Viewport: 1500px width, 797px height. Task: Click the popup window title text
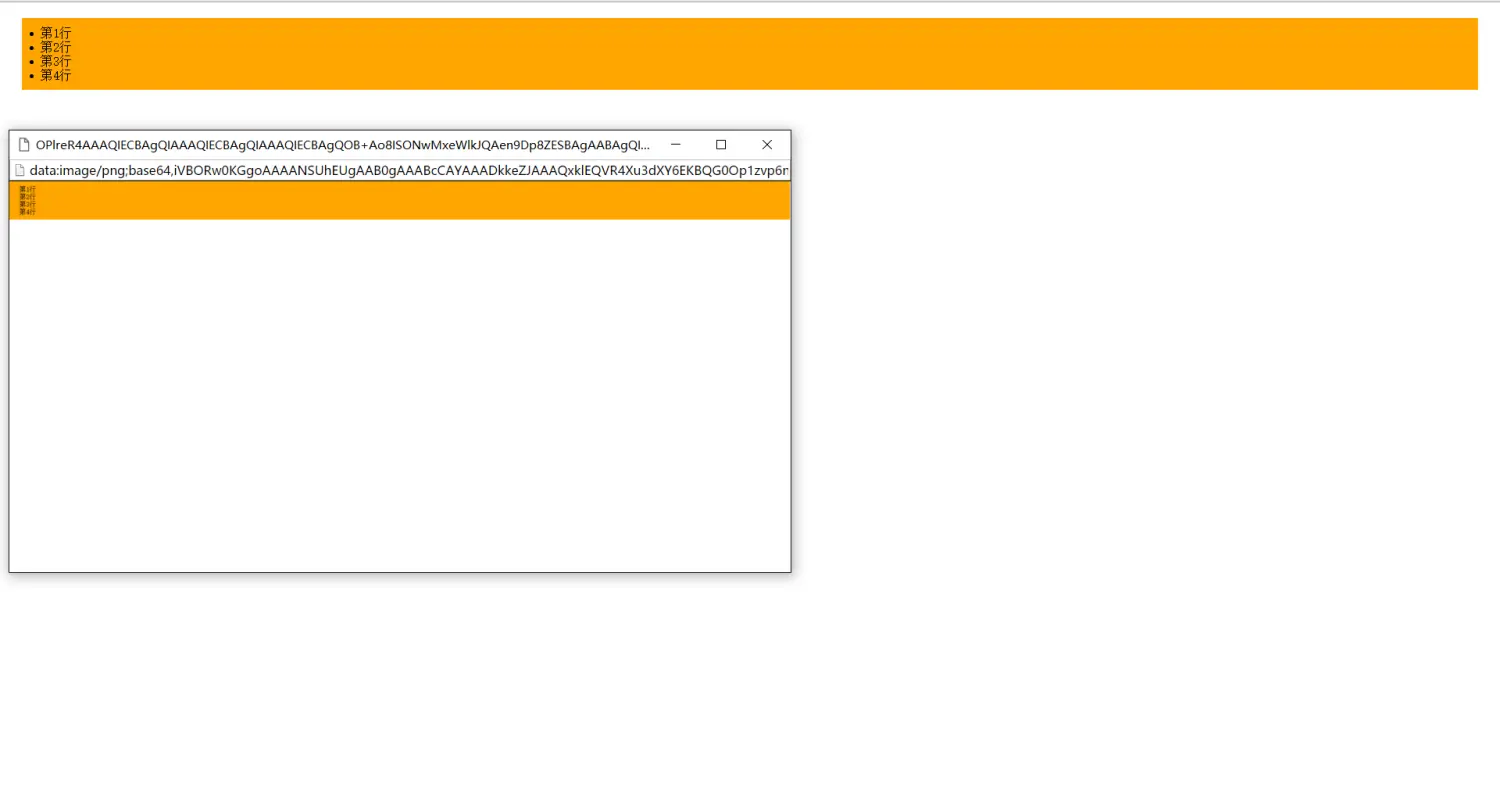click(343, 145)
